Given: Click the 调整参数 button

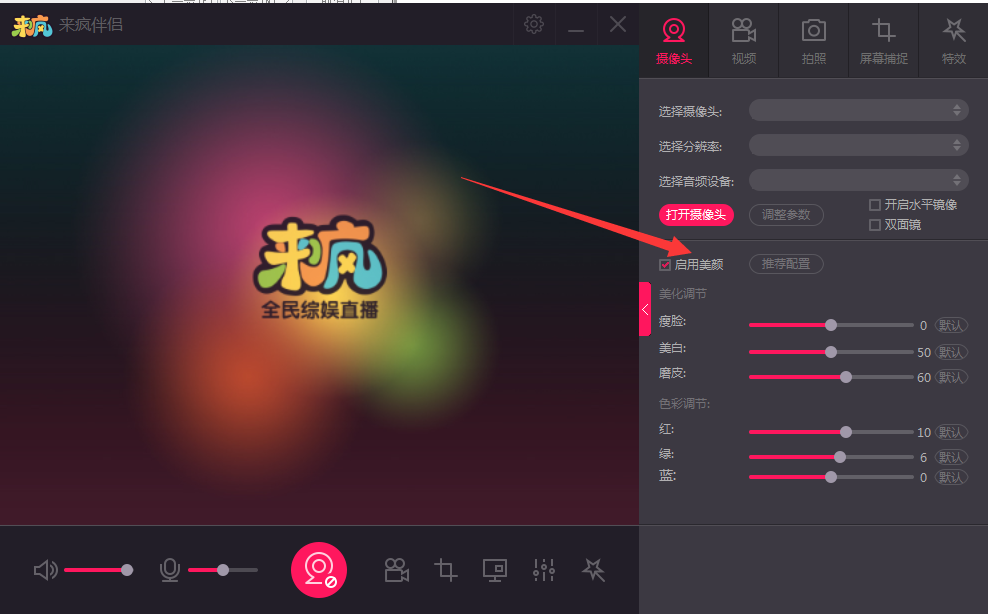Looking at the screenshot, I should 786,215.
